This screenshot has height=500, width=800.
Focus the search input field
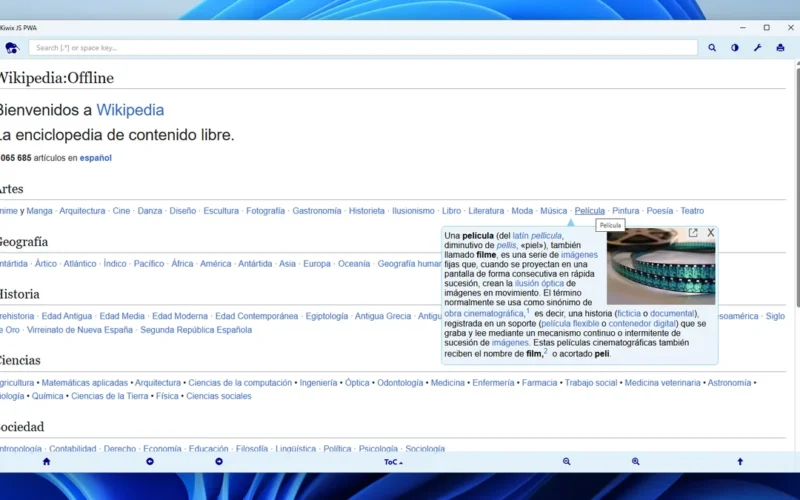[x=363, y=48]
